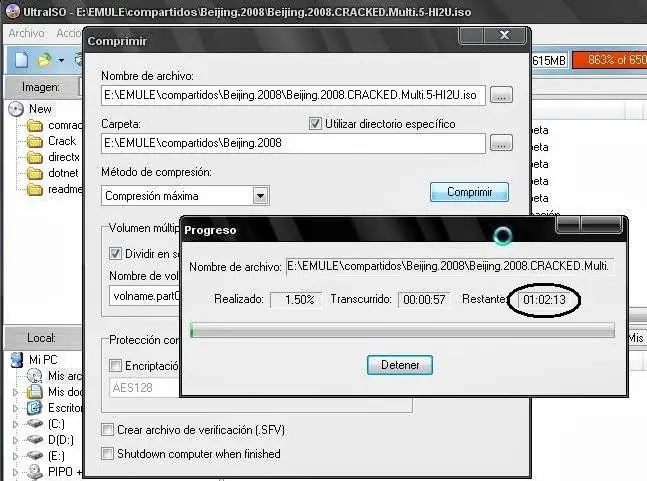Image resolution: width=647 pixels, height=481 pixels.
Task: Select the directx folder in image tree
Action: coord(64,157)
